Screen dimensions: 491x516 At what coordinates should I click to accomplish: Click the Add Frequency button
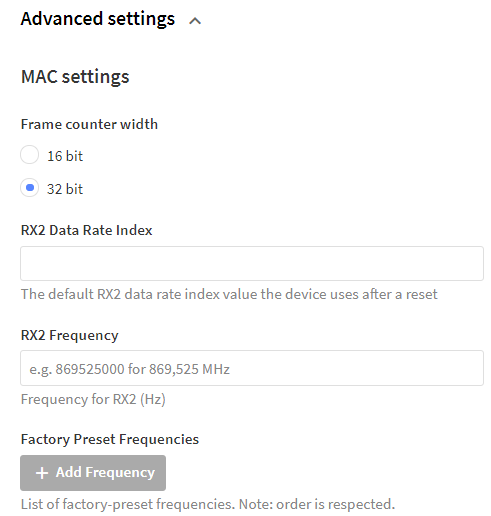[93, 473]
